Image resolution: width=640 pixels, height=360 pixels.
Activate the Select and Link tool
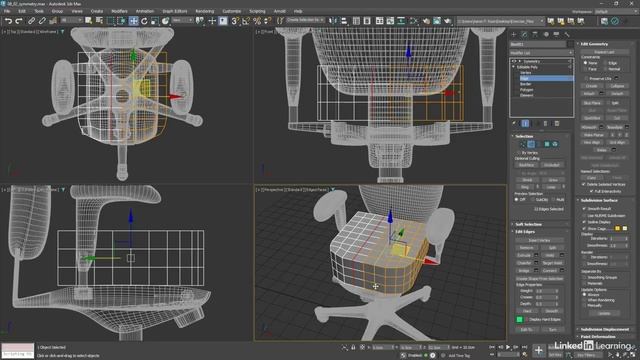click(x=31, y=21)
